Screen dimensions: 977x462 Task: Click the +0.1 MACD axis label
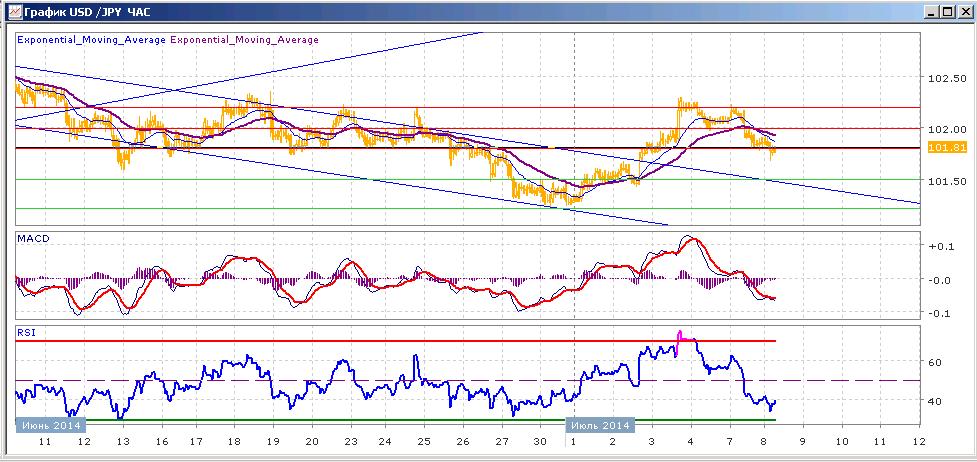[940, 246]
